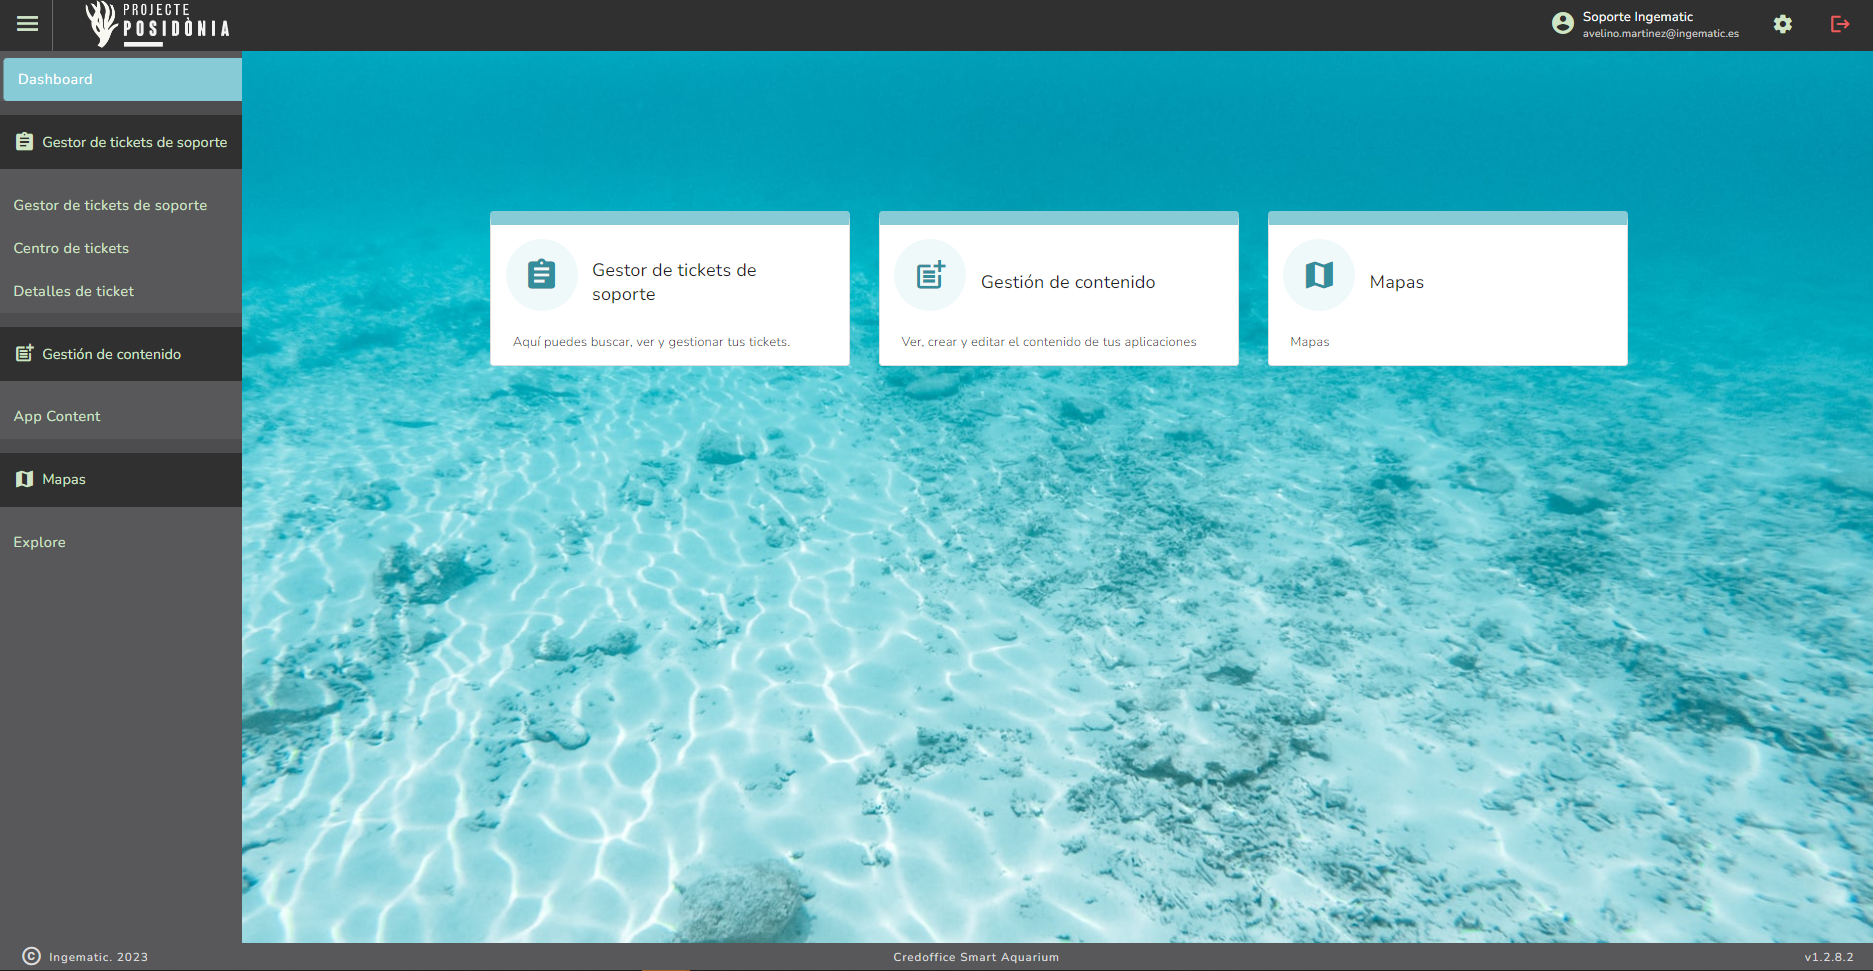Image resolution: width=1873 pixels, height=971 pixels.
Task: Click the map icon on Mapas card
Action: pyautogui.click(x=1319, y=275)
